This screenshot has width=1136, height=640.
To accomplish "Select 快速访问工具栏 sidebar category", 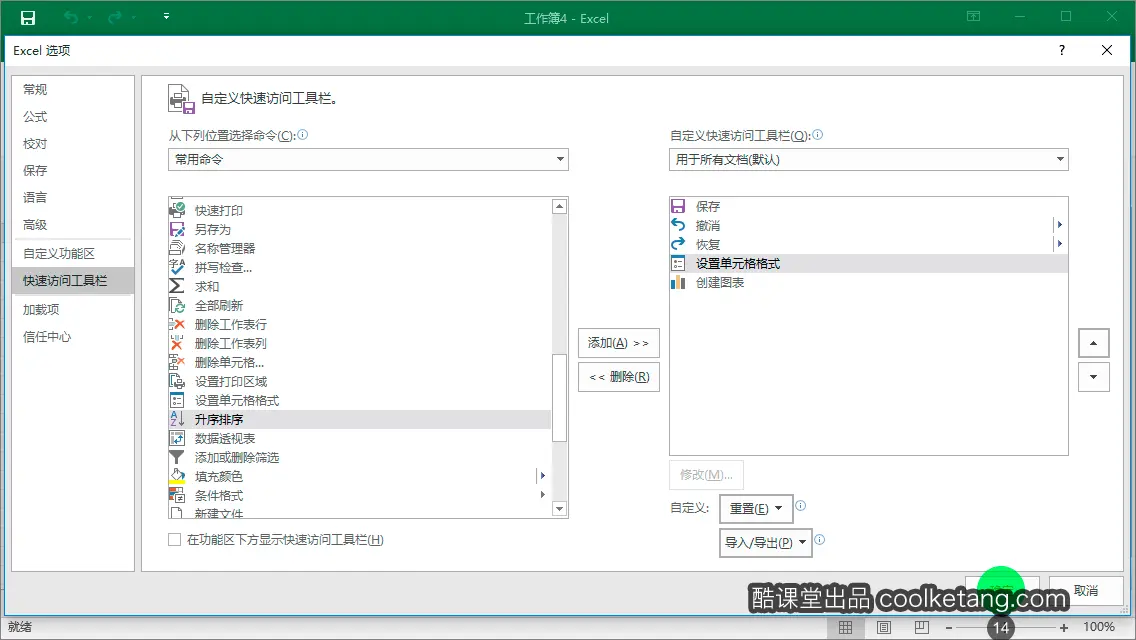I will point(73,280).
